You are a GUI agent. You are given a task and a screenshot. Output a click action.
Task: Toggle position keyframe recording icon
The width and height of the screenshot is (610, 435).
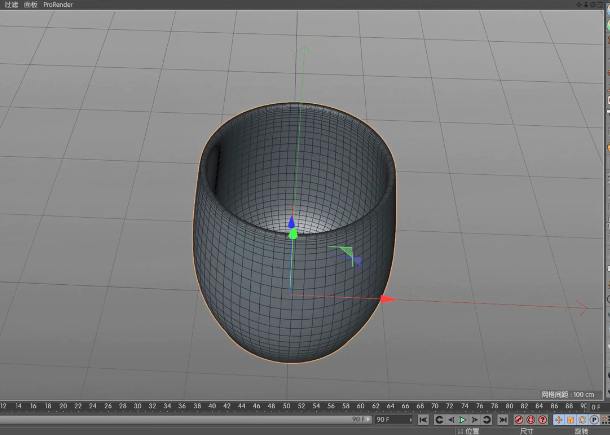(x=559, y=420)
